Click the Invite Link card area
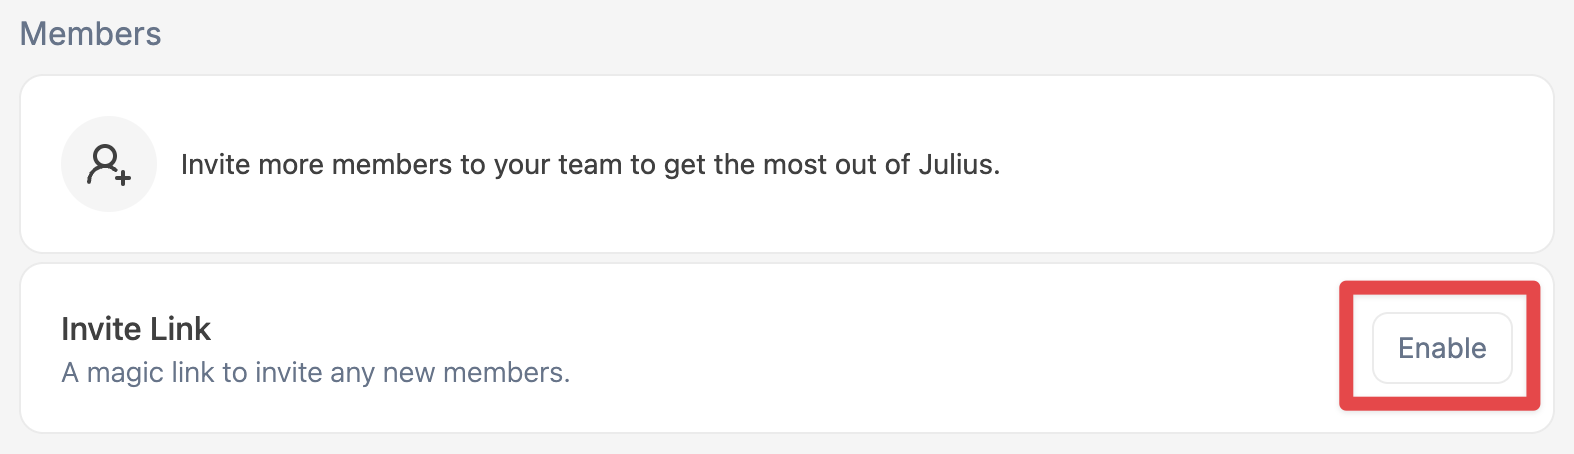1574x454 pixels. (x=787, y=348)
